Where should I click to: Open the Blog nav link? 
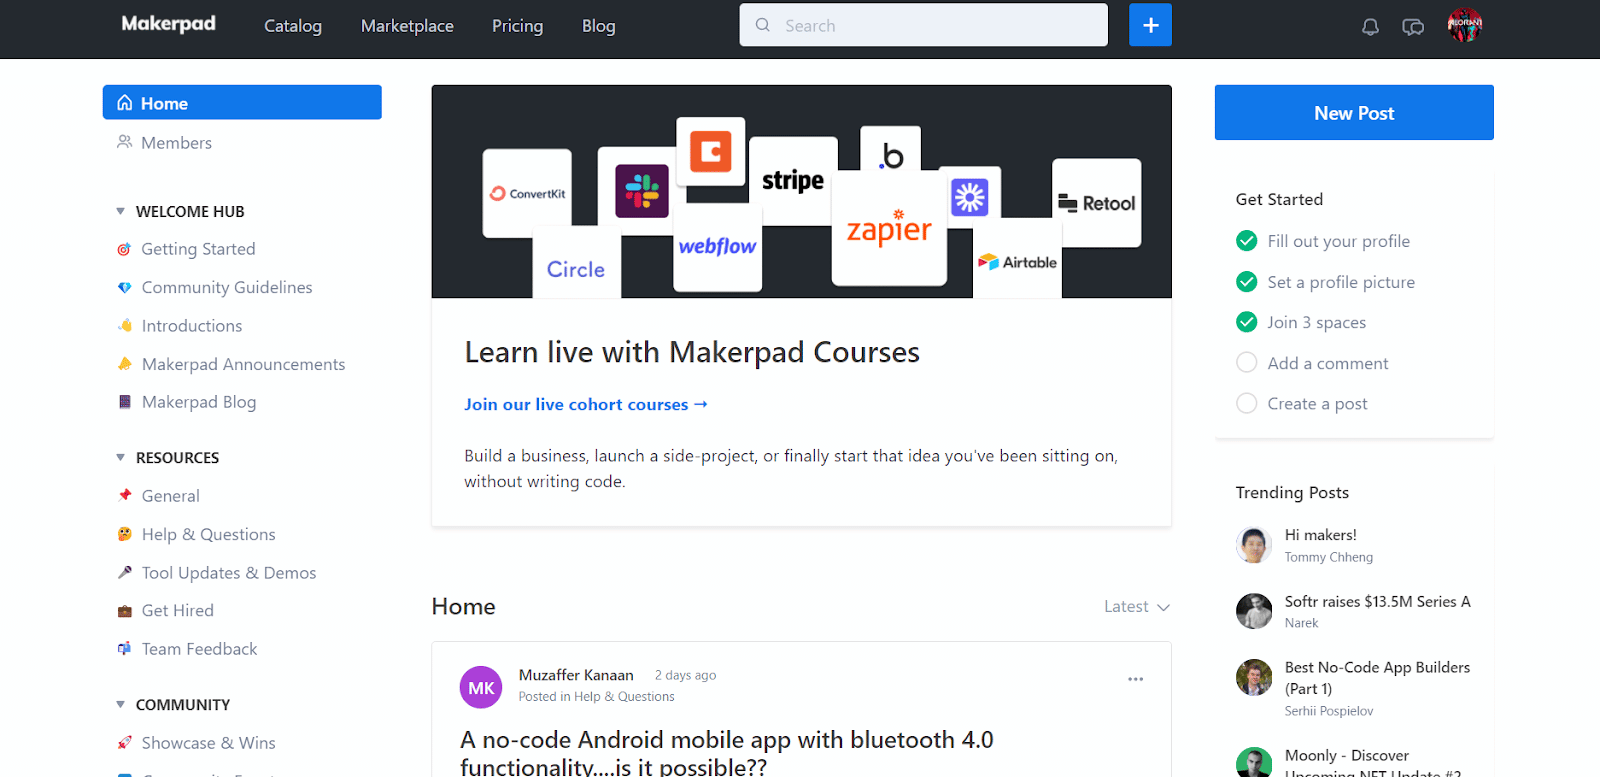[599, 26]
